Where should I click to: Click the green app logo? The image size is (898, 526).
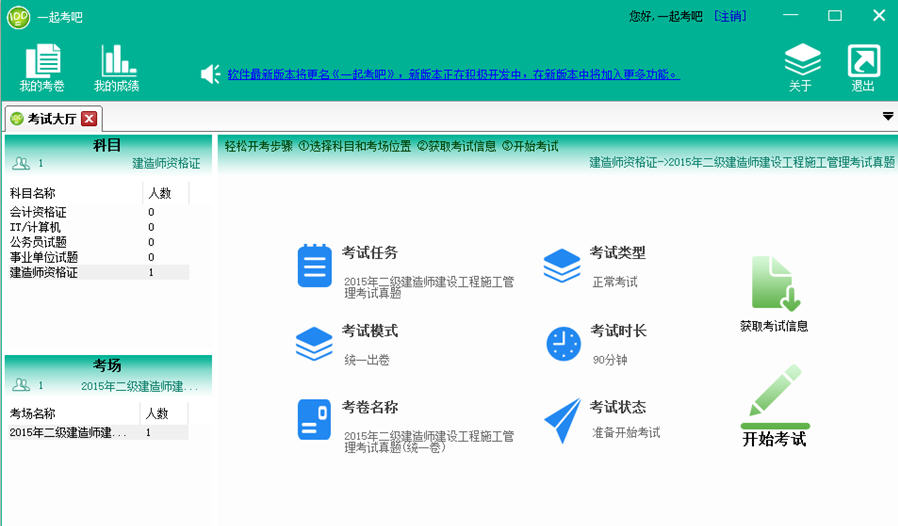point(18,17)
